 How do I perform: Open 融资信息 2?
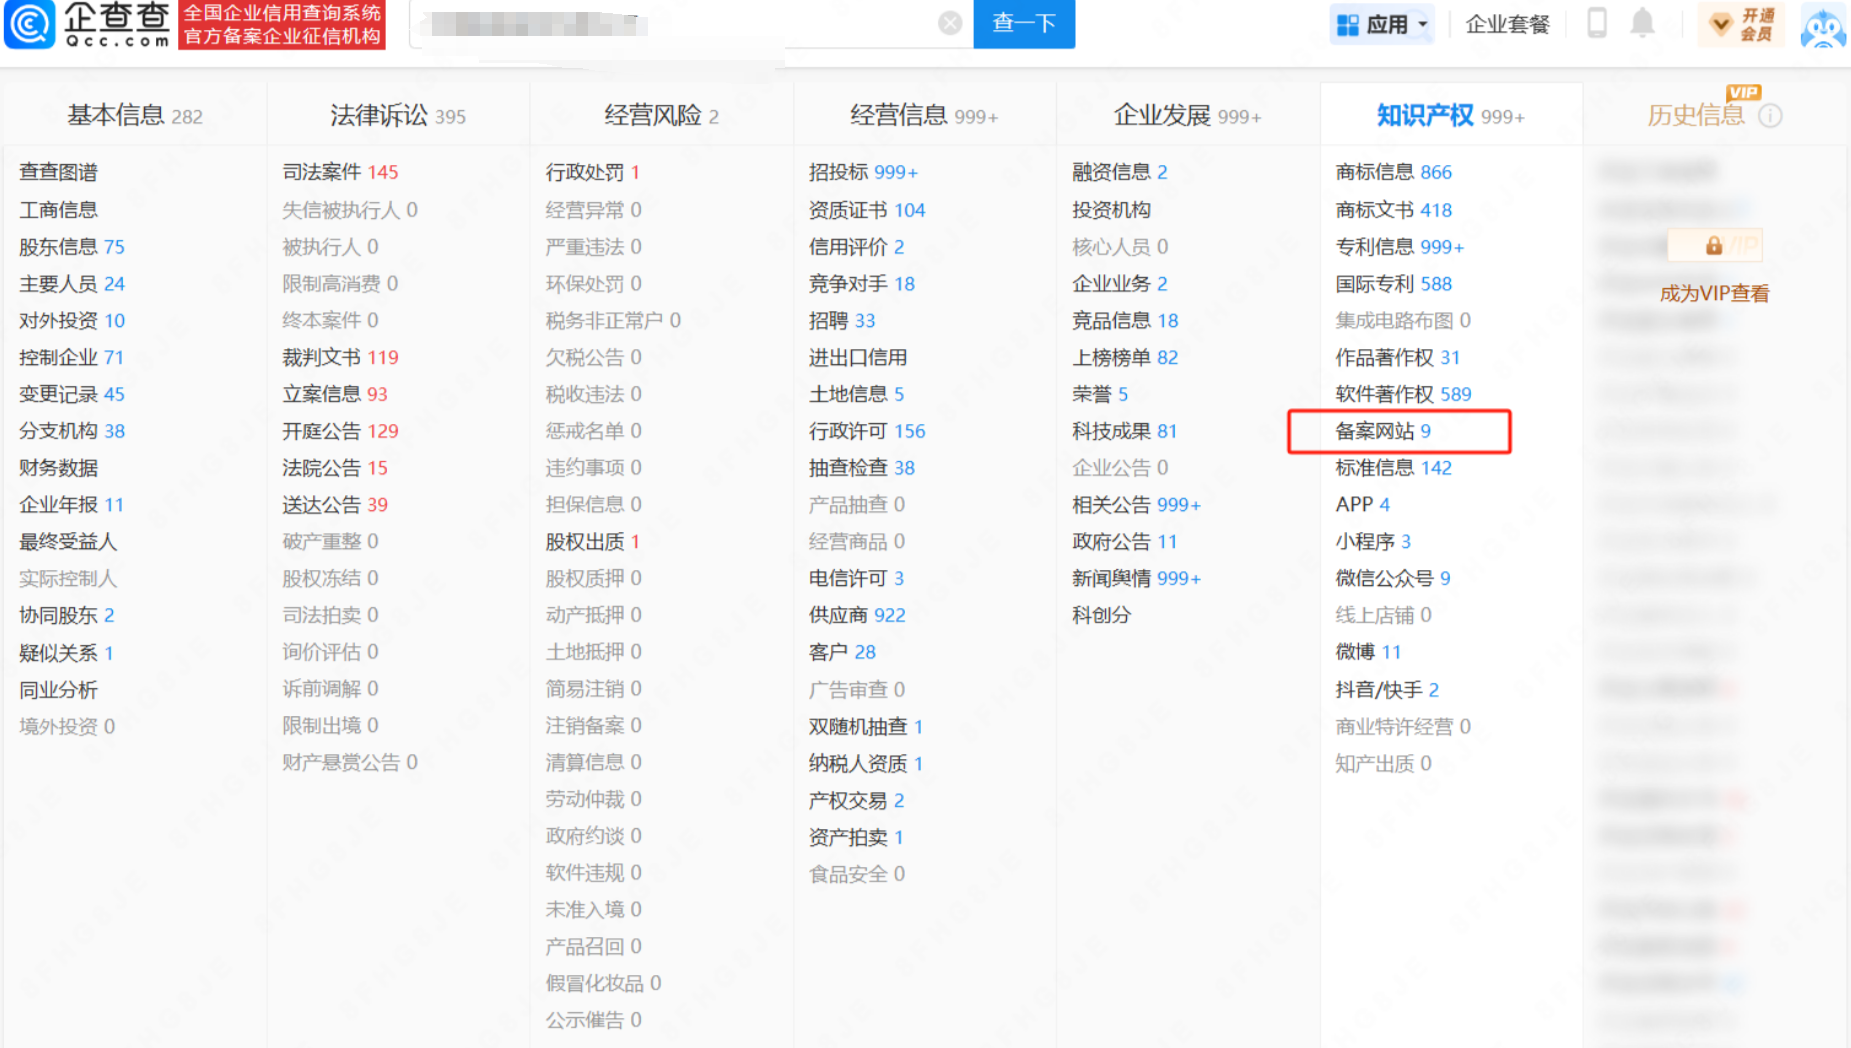pyautogui.click(x=1120, y=172)
